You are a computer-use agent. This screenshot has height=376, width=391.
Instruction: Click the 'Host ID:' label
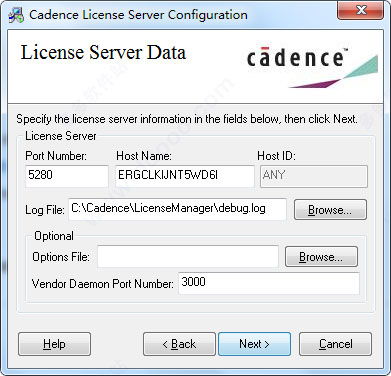(276, 156)
